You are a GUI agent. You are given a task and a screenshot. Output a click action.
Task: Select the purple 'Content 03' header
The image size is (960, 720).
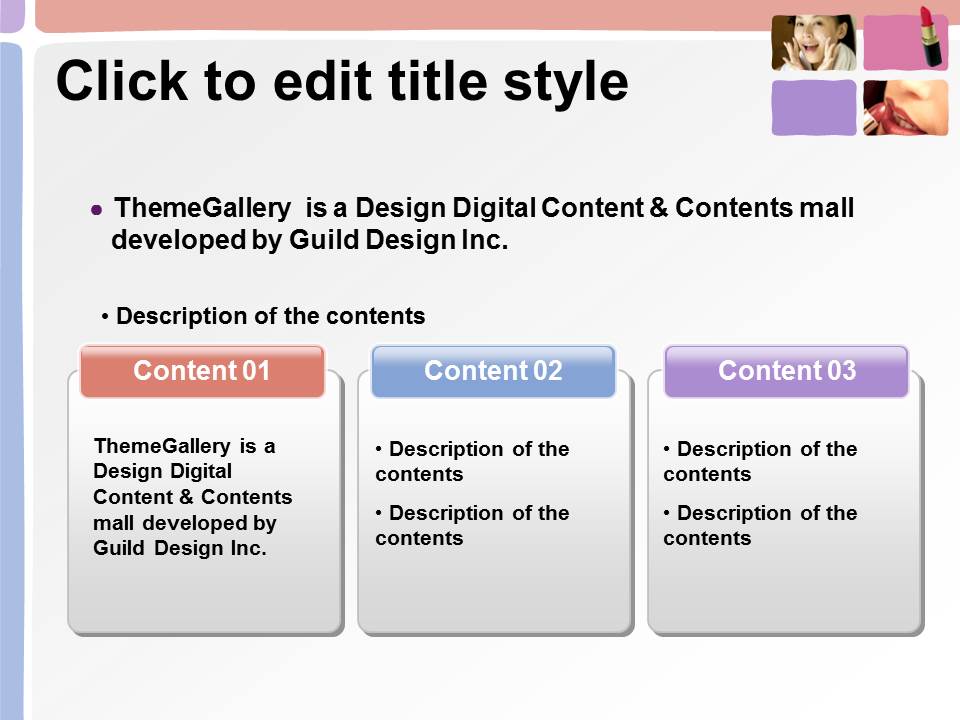point(786,371)
